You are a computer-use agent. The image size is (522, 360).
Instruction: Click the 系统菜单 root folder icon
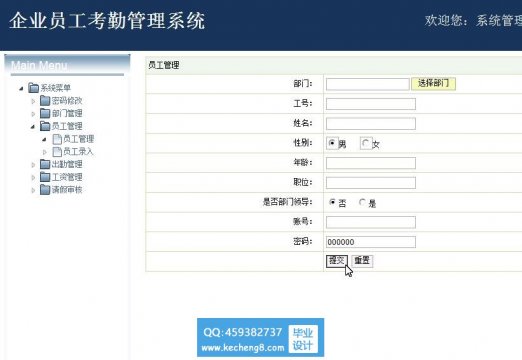click(x=33, y=88)
